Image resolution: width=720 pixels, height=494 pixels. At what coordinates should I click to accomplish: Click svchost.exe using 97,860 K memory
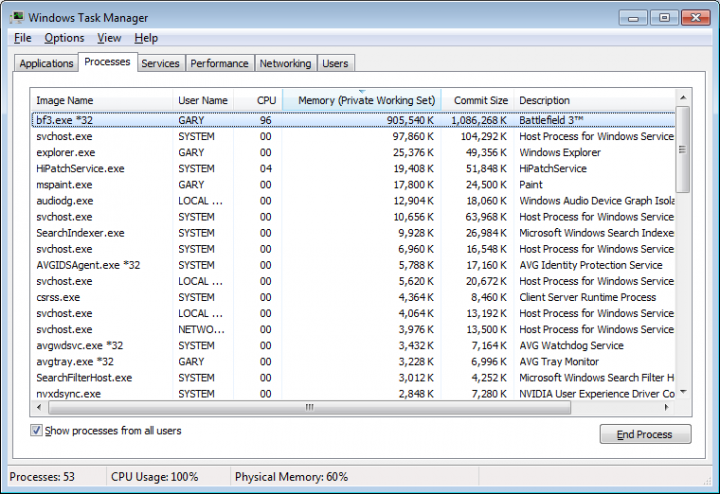[x=353, y=136]
